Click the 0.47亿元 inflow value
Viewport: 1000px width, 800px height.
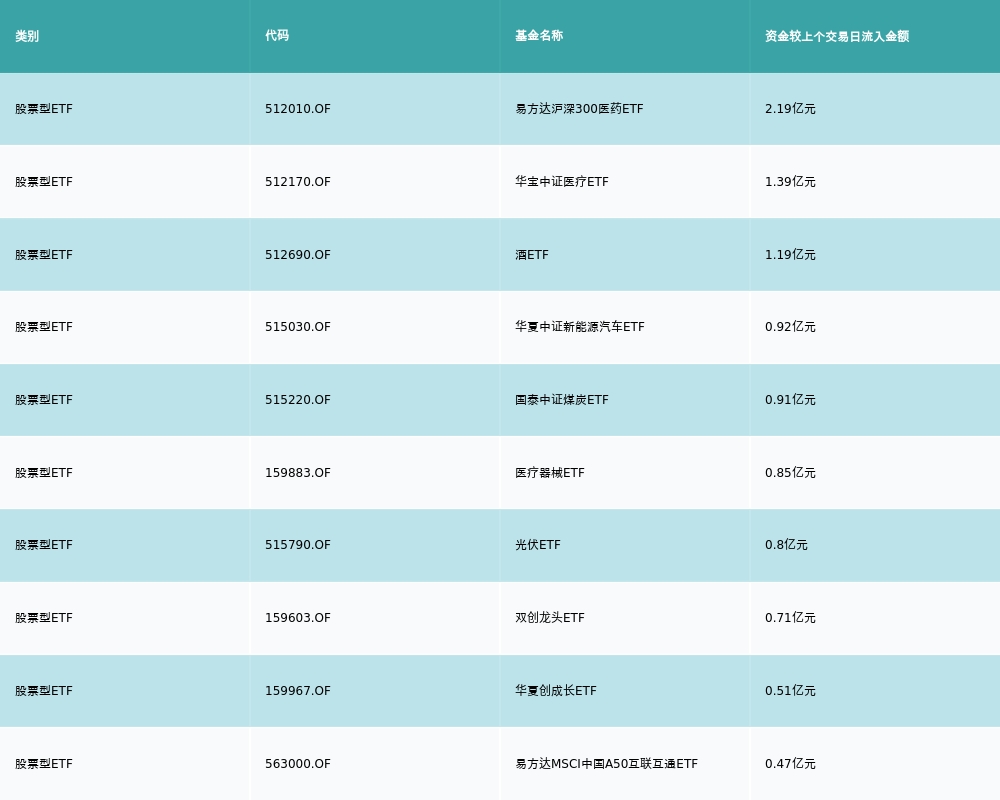click(x=790, y=764)
